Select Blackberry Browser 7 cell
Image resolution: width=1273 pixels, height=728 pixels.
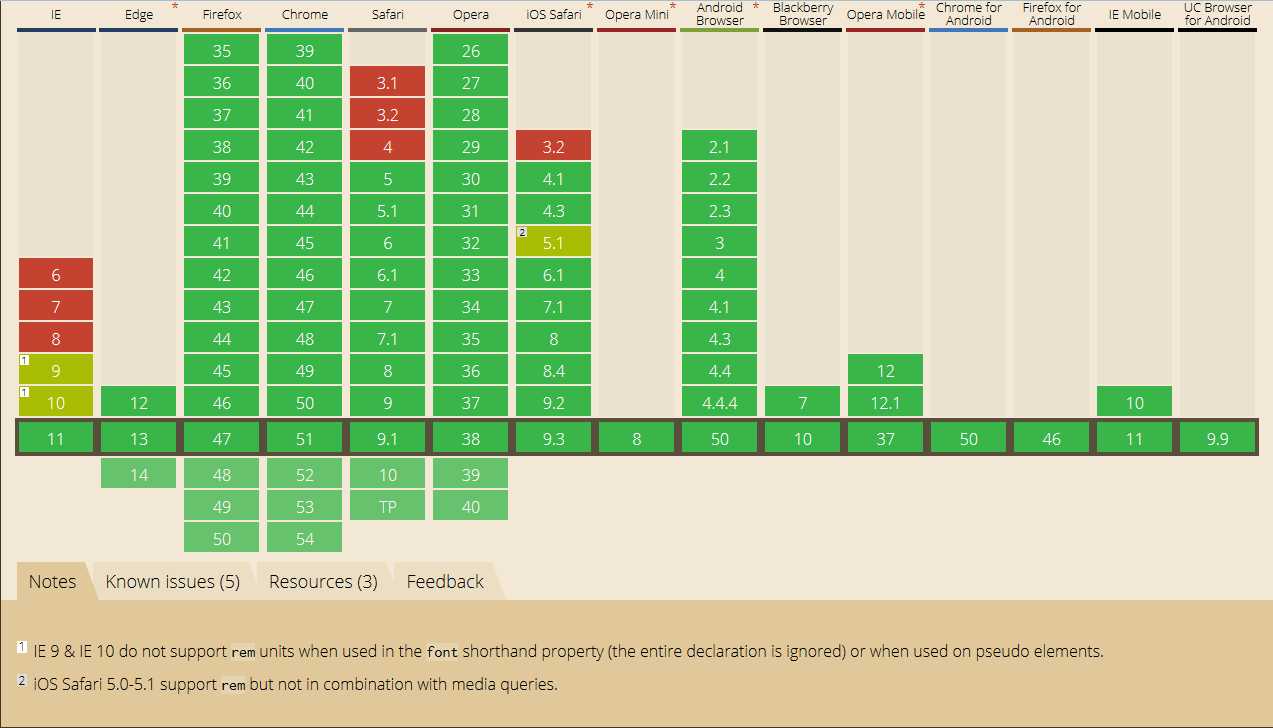click(x=803, y=403)
